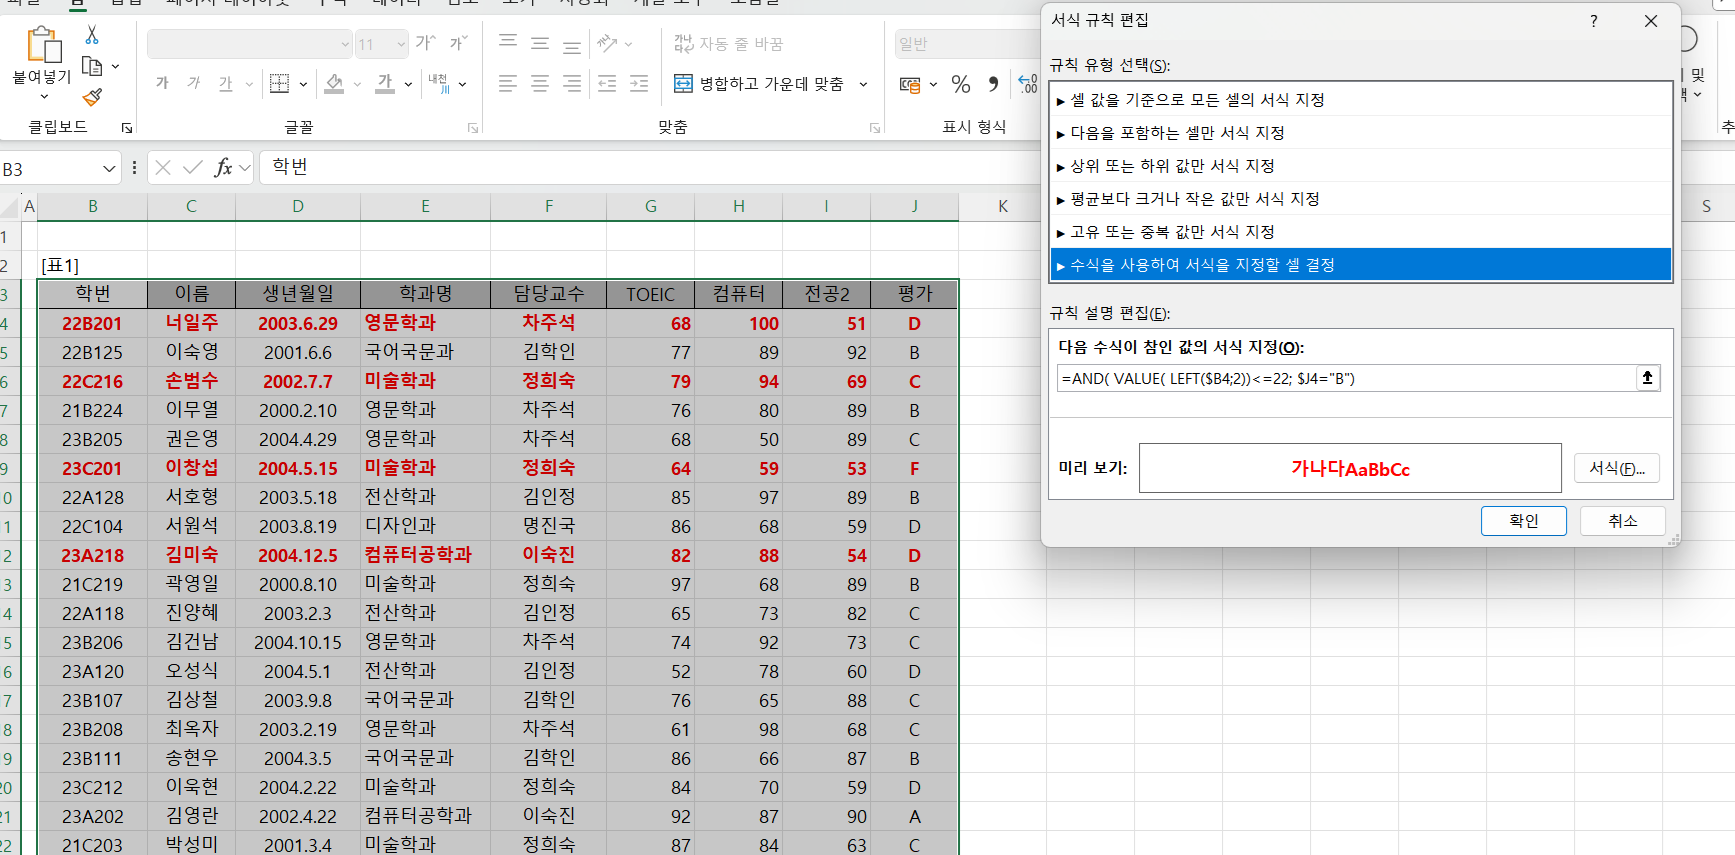Click the accounting number format icon
Image resolution: width=1735 pixels, height=855 pixels.
pos(910,84)
